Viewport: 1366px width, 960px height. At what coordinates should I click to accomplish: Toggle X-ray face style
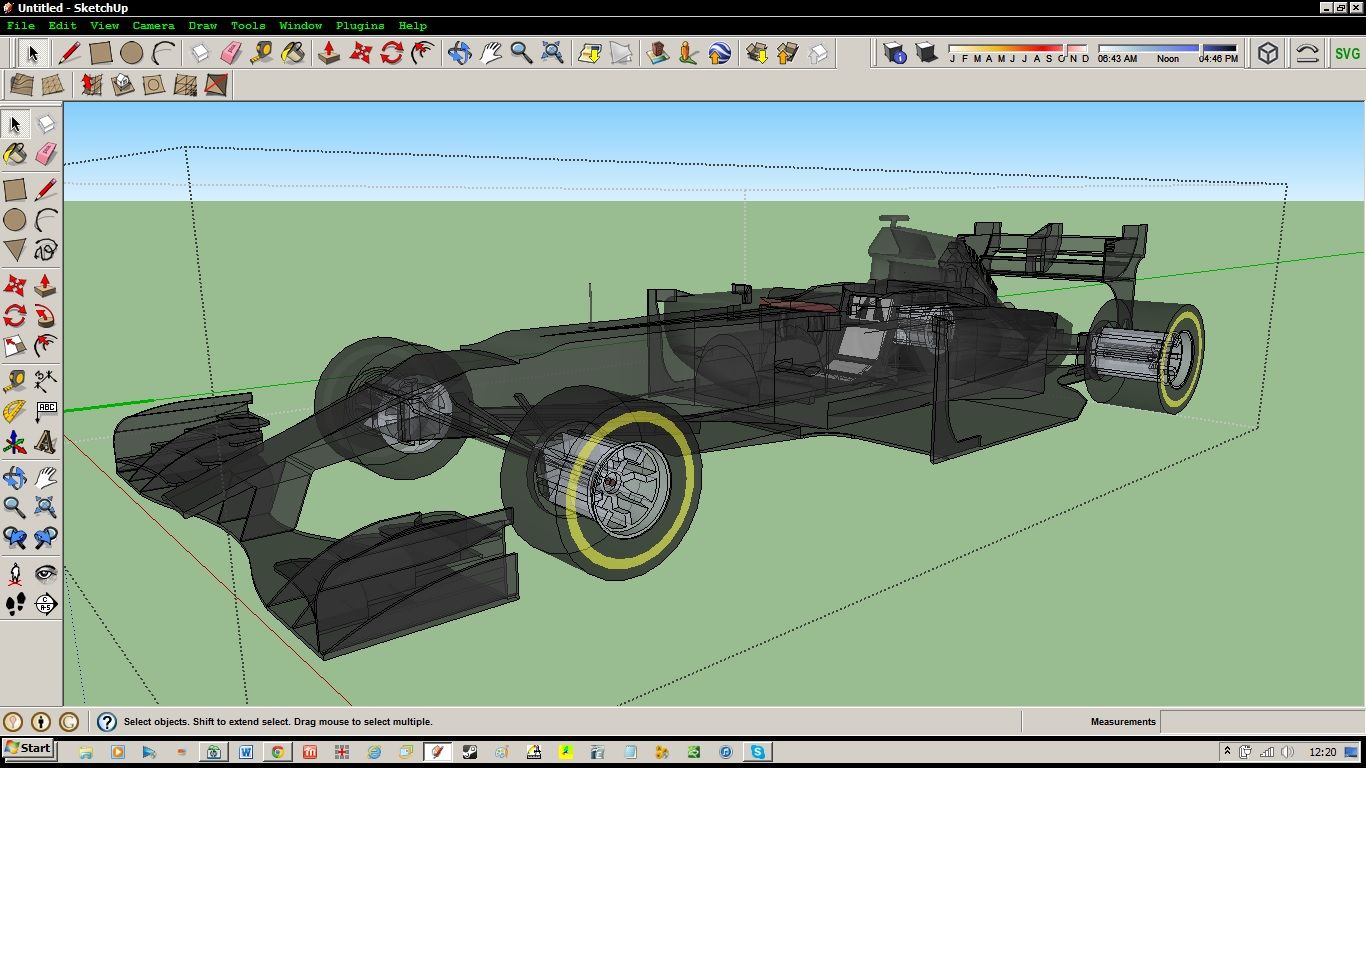point(1268,53)
